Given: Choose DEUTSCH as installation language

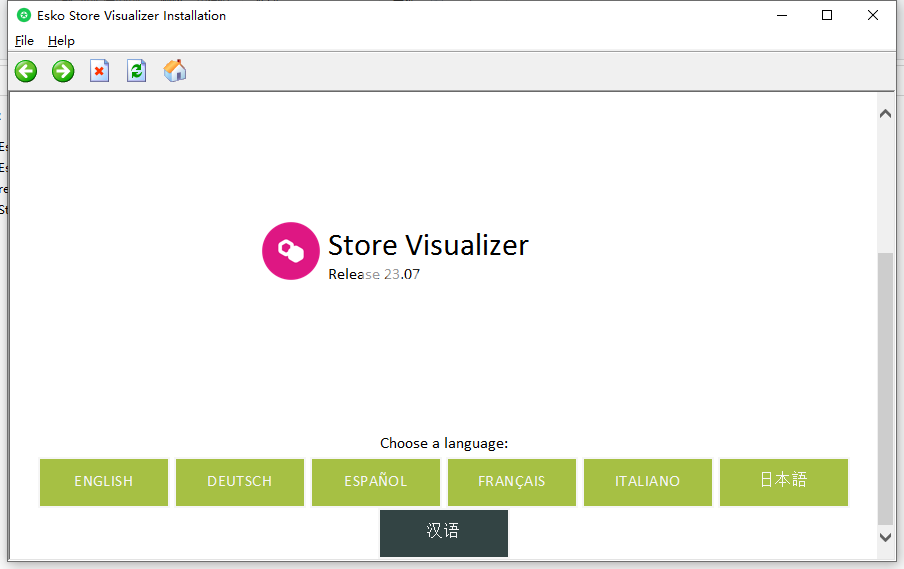Looking at the screenshot, I should 240,482.
